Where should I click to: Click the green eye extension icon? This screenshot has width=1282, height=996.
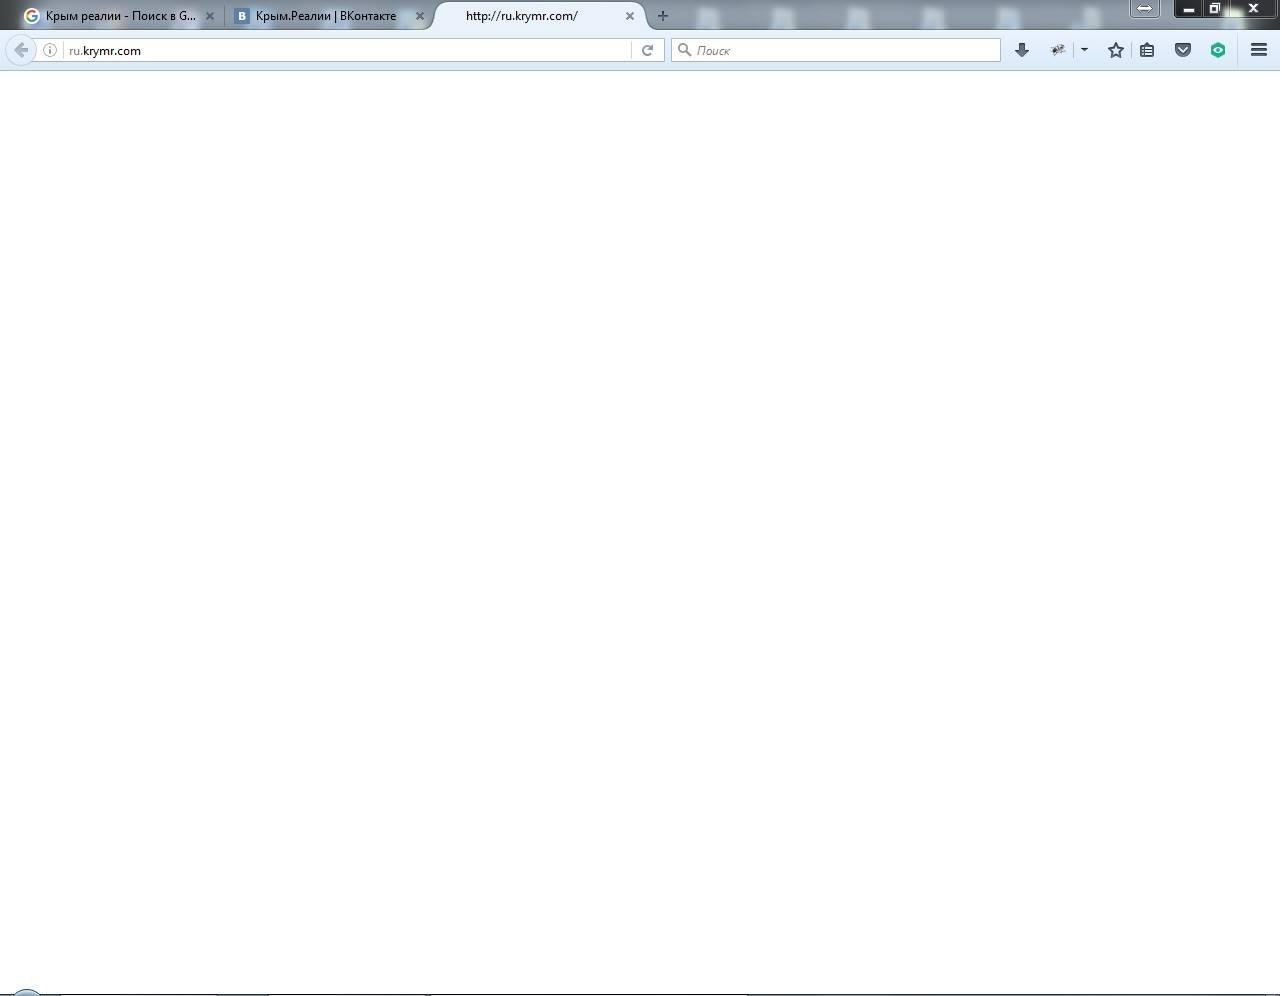(x=1217, y=50)
